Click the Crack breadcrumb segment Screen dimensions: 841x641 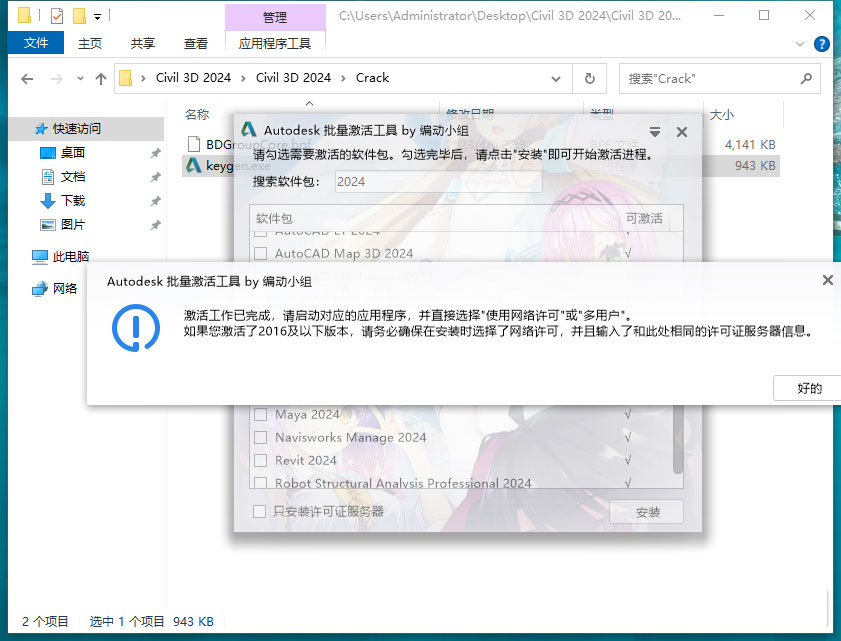[372, 78]
